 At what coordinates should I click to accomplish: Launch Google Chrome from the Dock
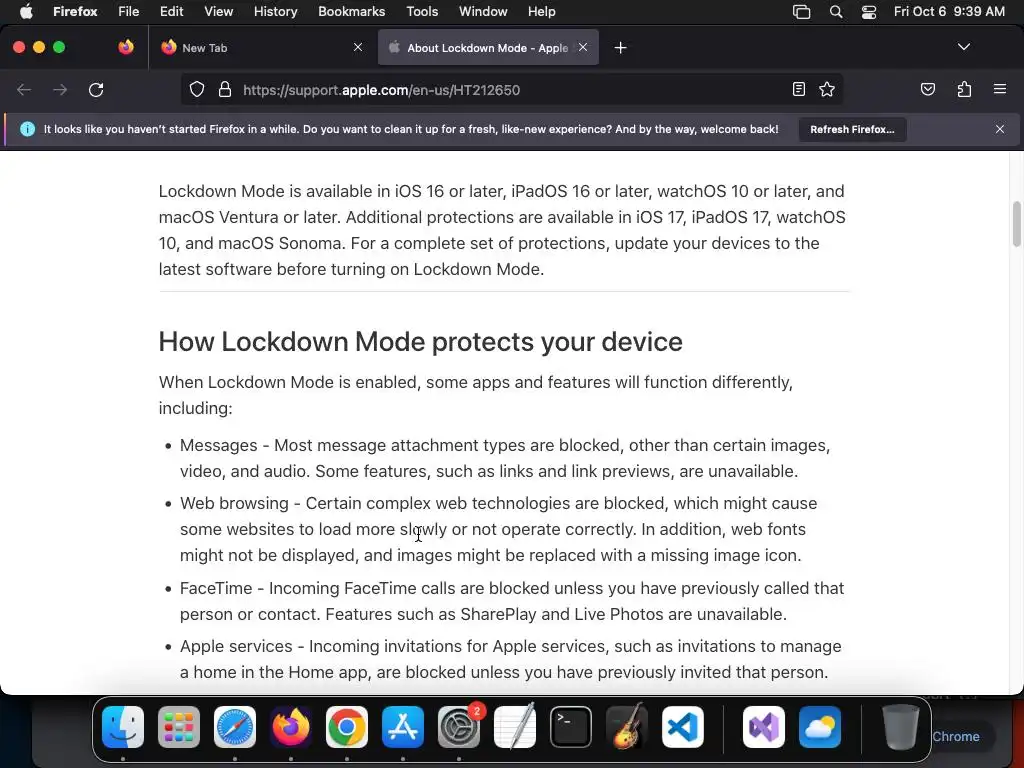pos(347,727)
